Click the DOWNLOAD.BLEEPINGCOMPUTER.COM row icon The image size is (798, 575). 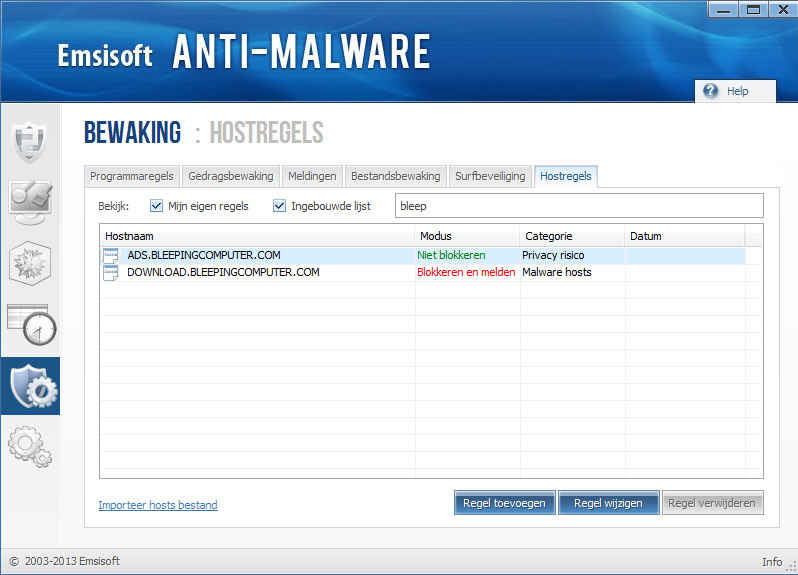(110, 272)
